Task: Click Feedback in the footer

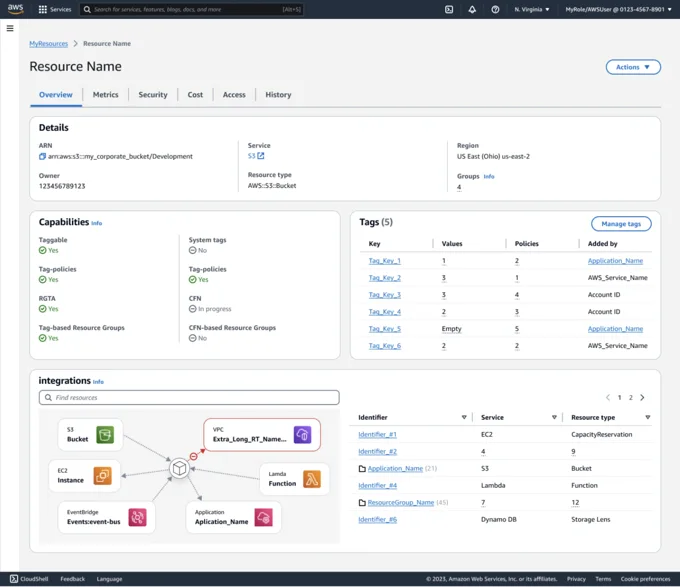Action: point(72,579)
